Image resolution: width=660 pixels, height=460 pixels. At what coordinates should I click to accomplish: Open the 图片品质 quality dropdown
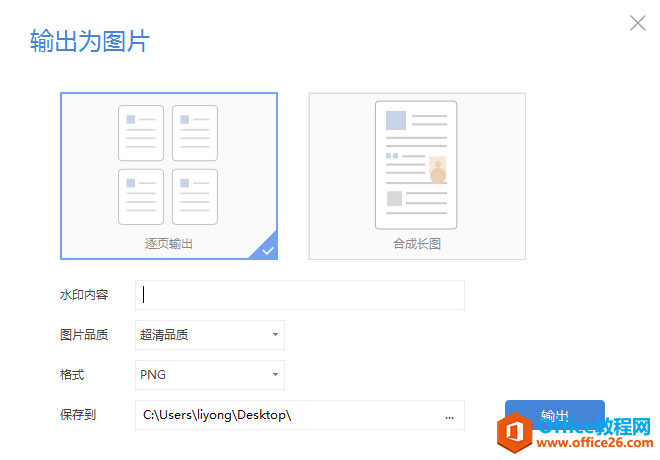coord(210,335)
